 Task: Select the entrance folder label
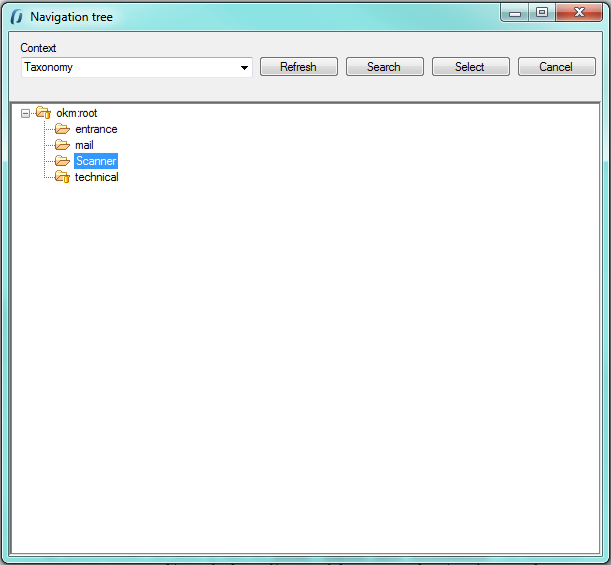[96, 129]
